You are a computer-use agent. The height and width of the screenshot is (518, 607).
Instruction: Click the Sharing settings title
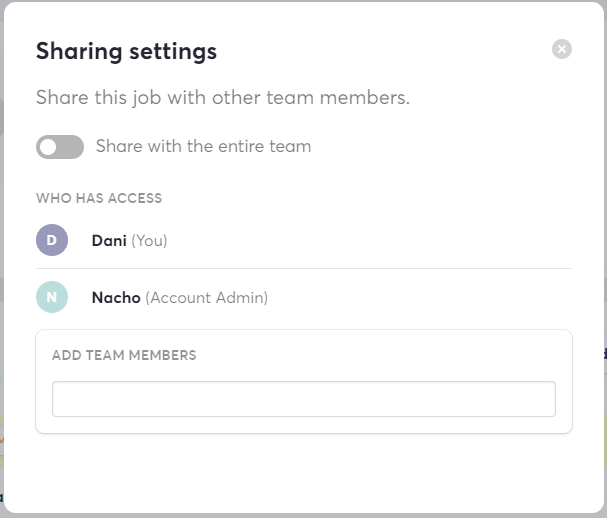click(126, 51)
